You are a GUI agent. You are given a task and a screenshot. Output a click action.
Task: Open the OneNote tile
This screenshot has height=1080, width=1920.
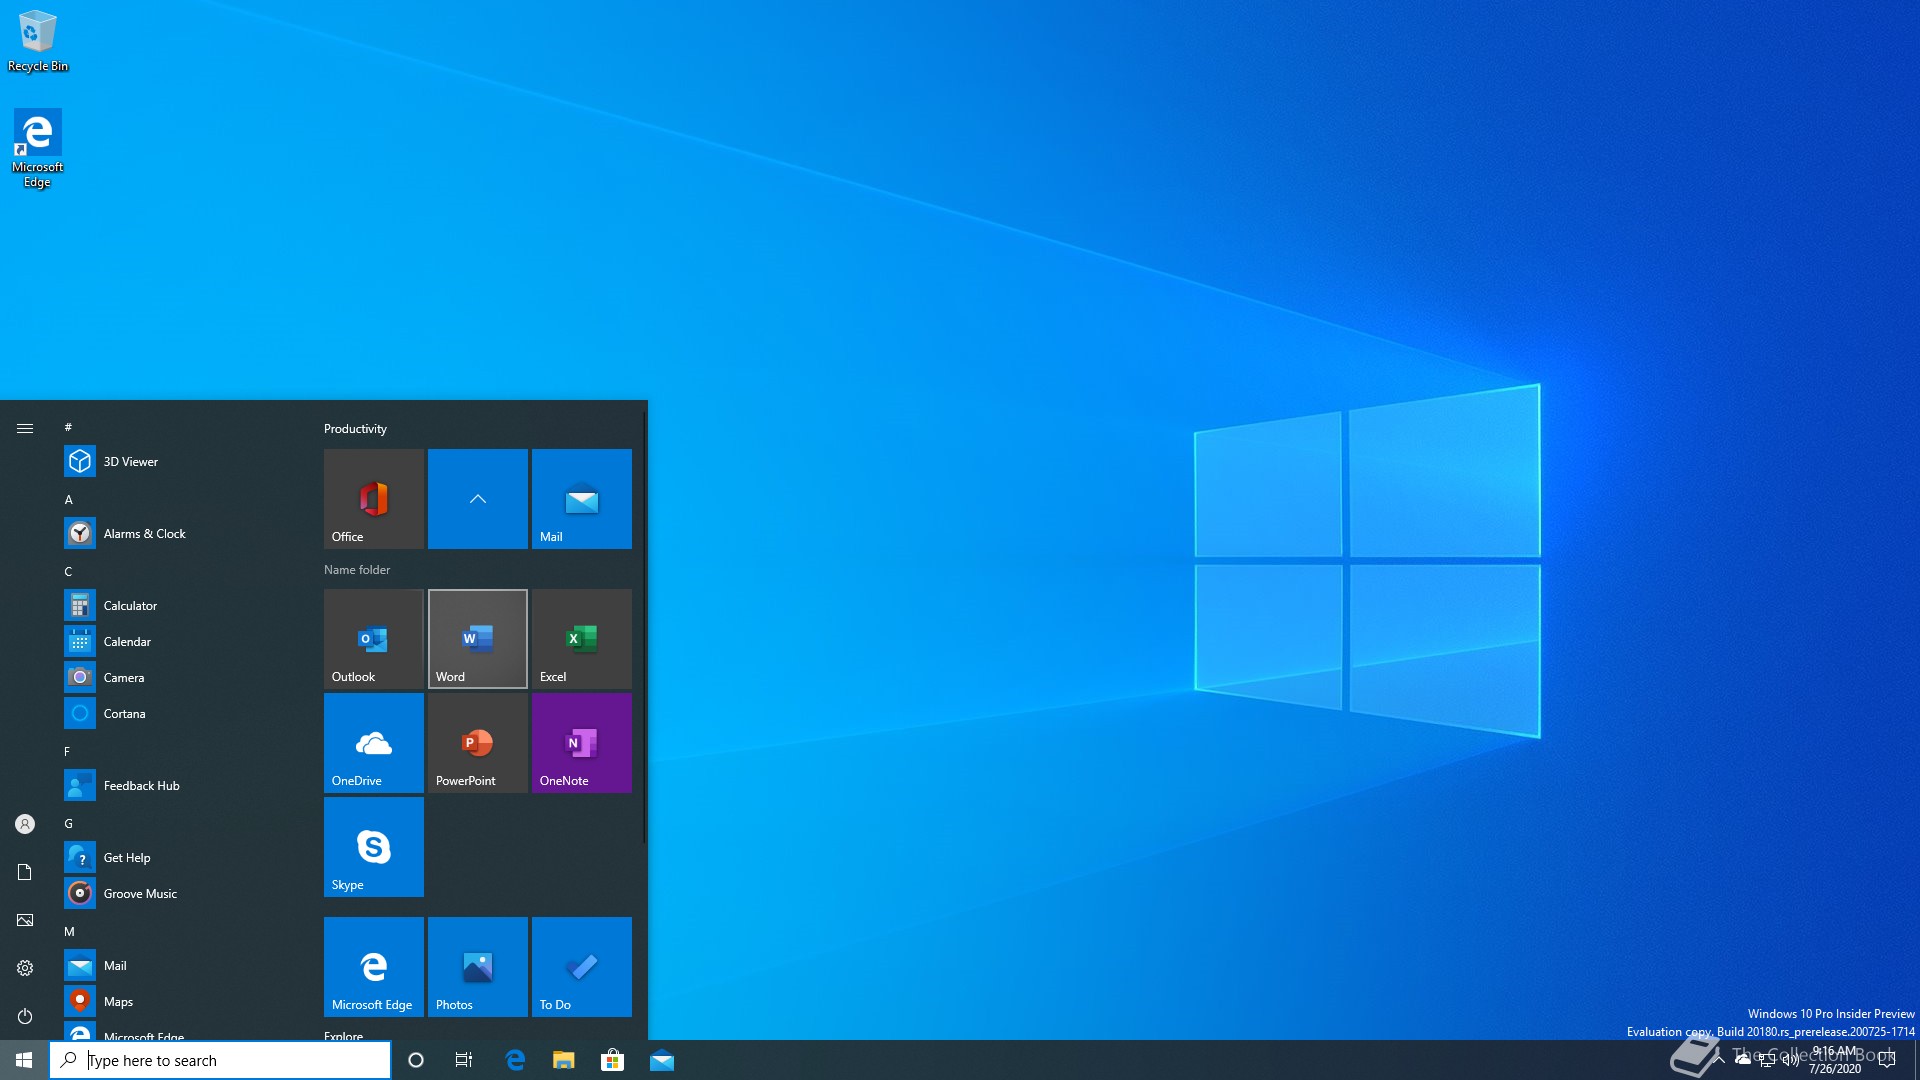(x=581, y=742)
